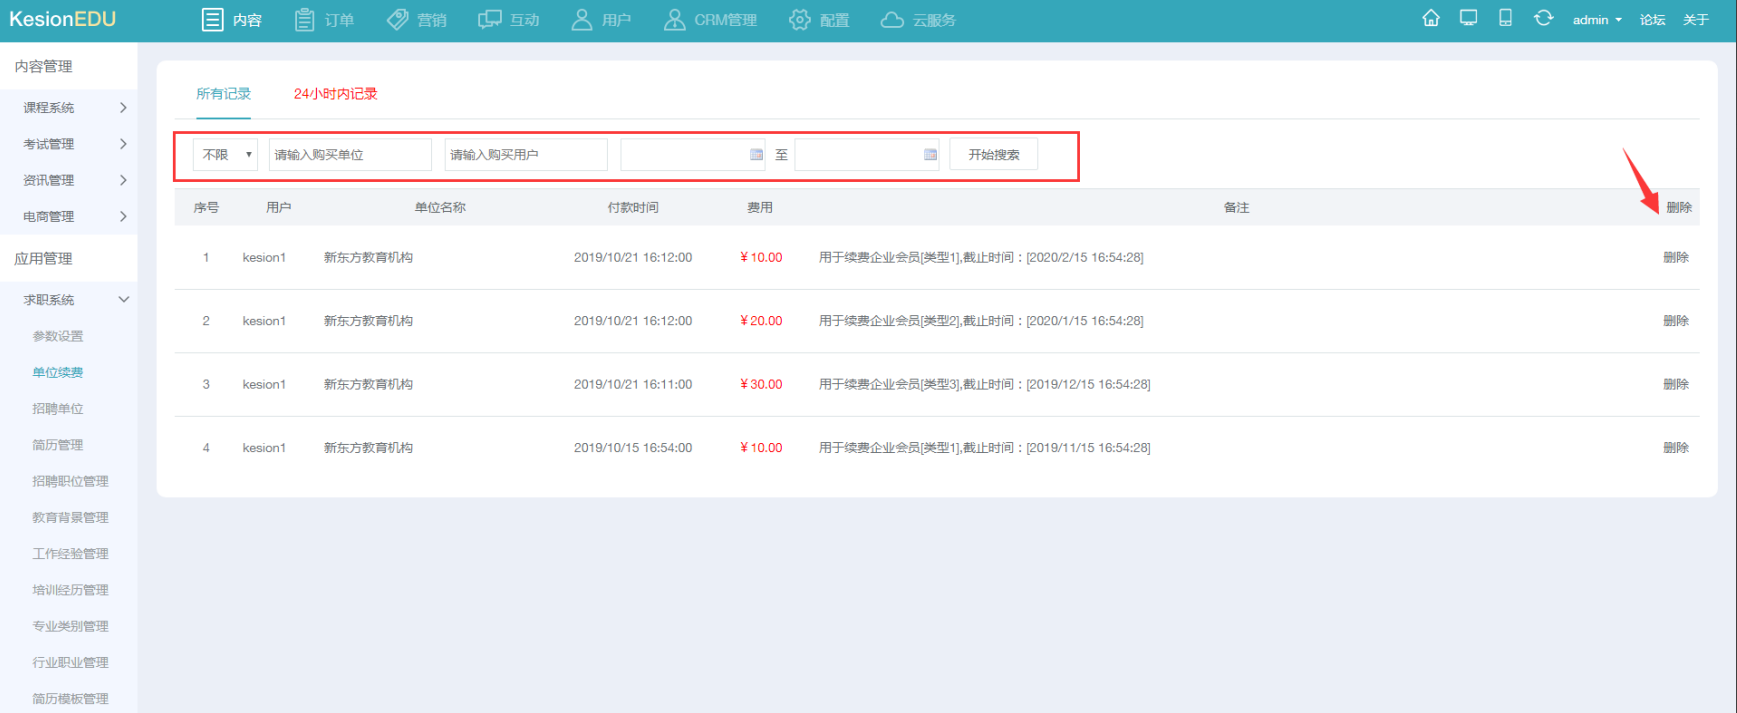Expand the admin account dropdown
This screenshot has width=1737, height=713.
(x=1597, y=20)
